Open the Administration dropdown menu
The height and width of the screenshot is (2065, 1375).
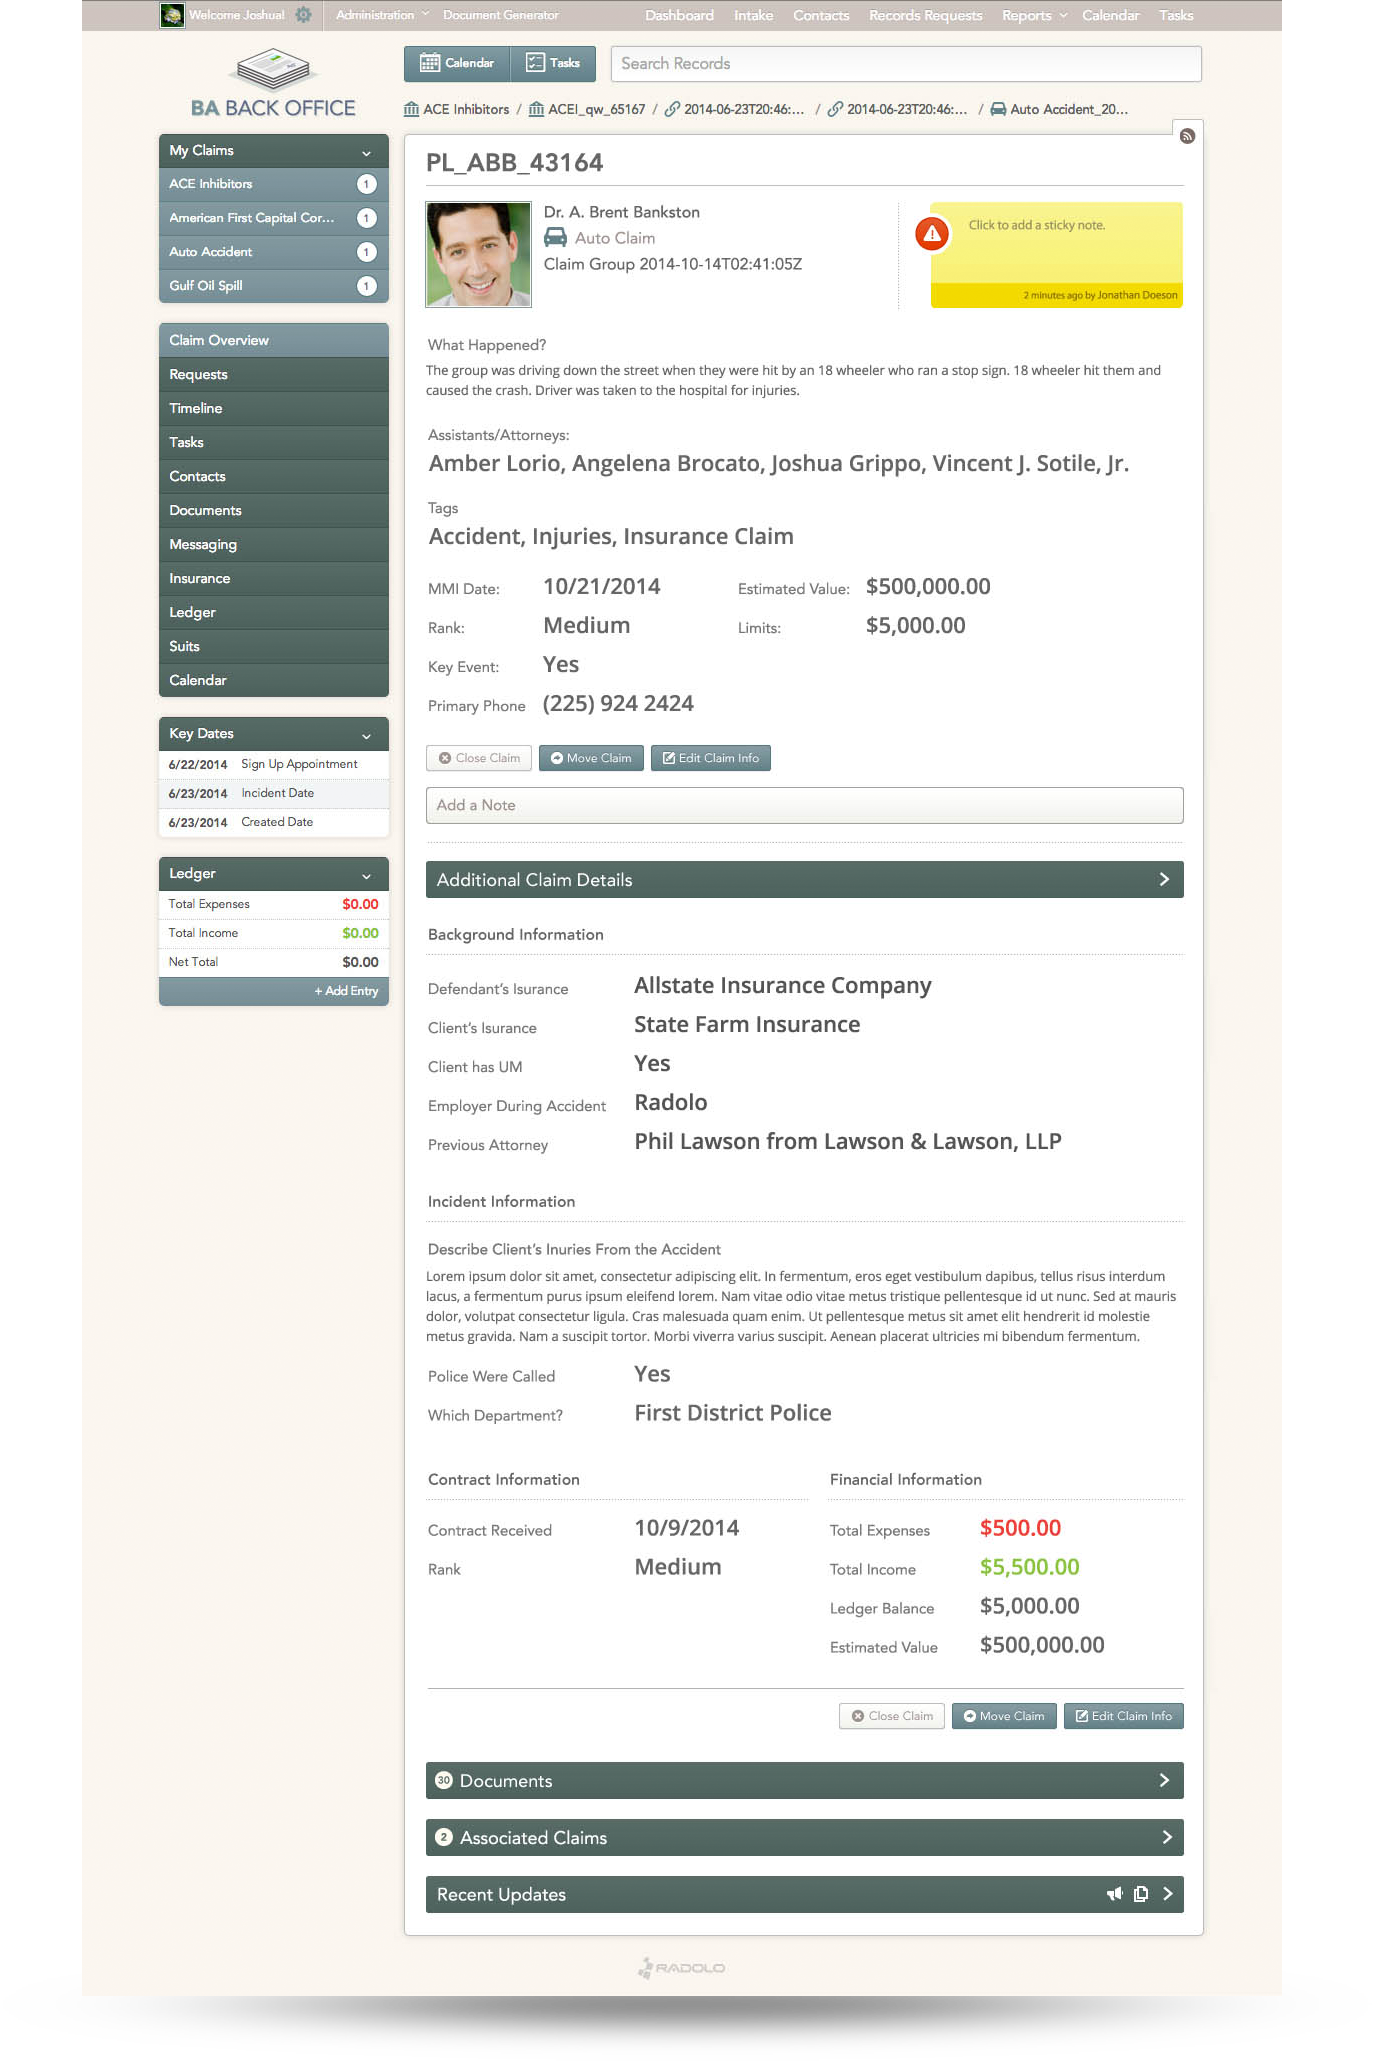click(x=382, y=15)
